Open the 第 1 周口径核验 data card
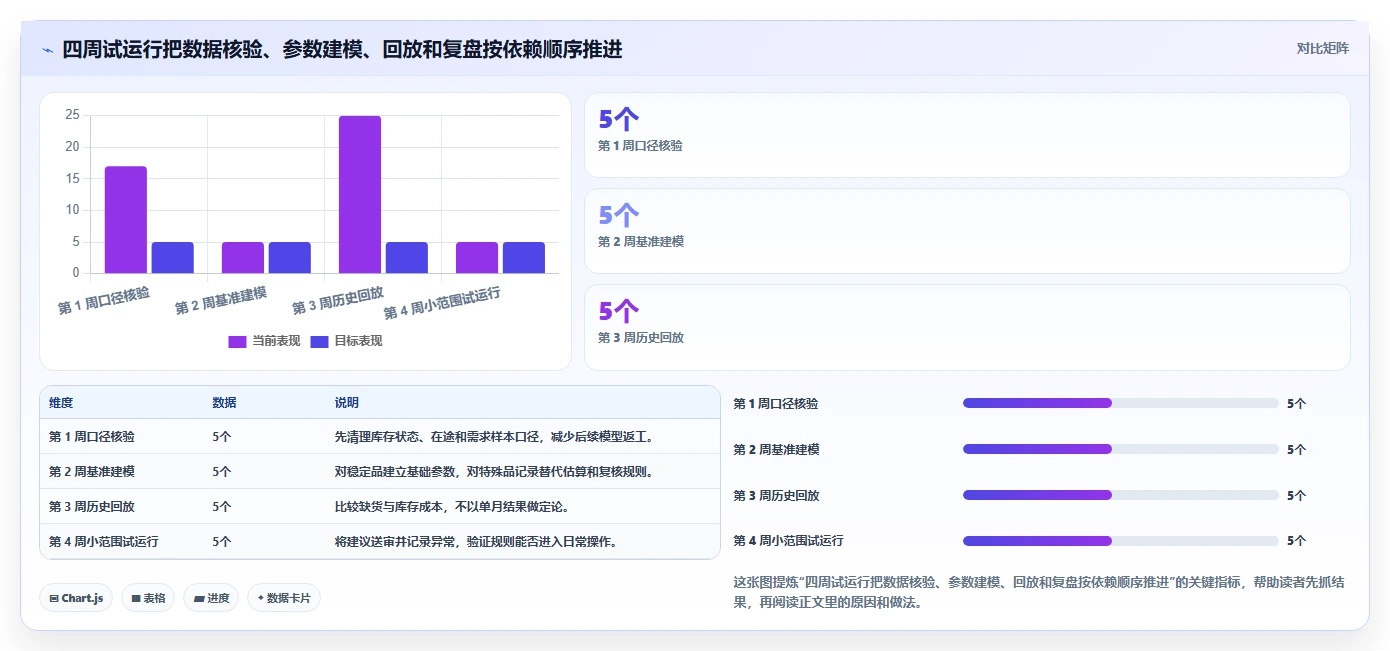The width and height of the screenshot is (1390, 651). click(967, 135)
